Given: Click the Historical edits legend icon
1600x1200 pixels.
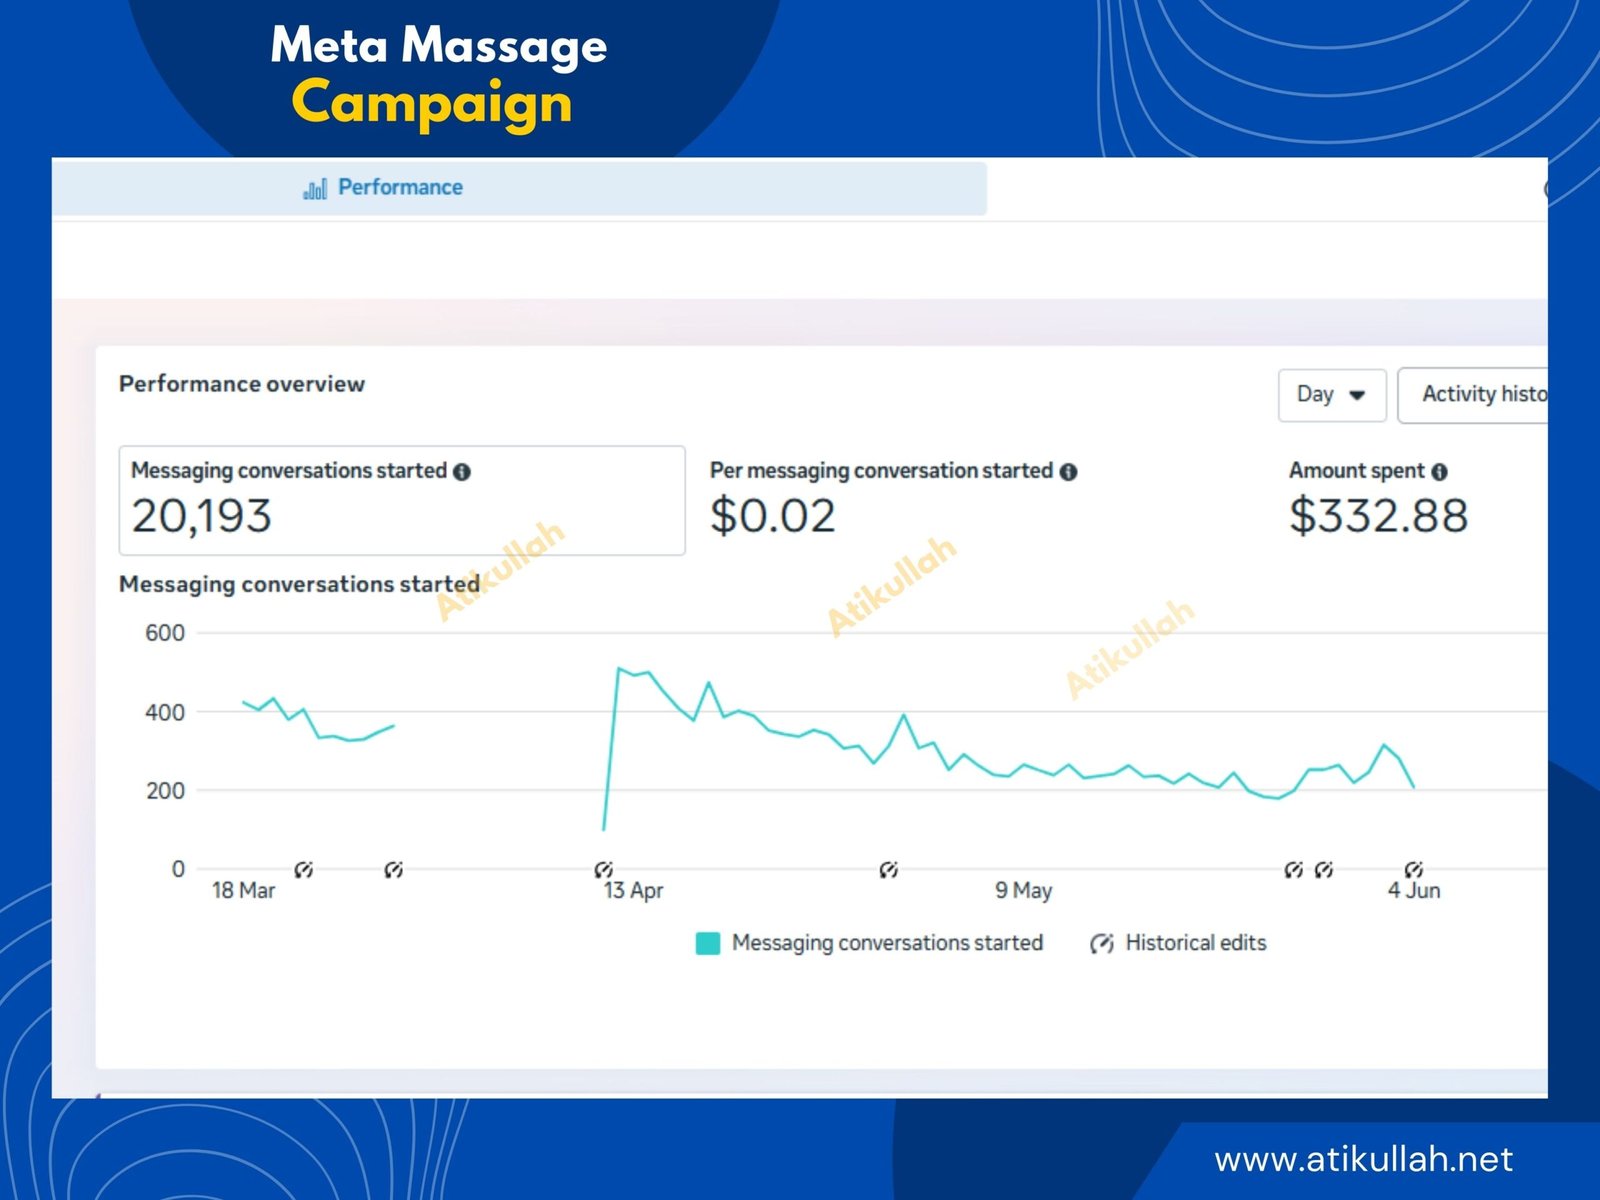Looking at the screenshot, I should click(1101, 943).
